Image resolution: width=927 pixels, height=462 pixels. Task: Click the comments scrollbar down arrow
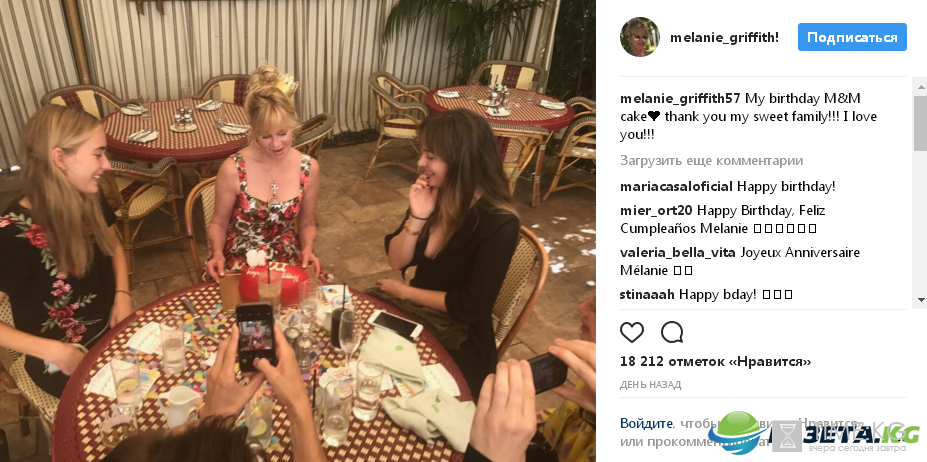pos(920,300)
